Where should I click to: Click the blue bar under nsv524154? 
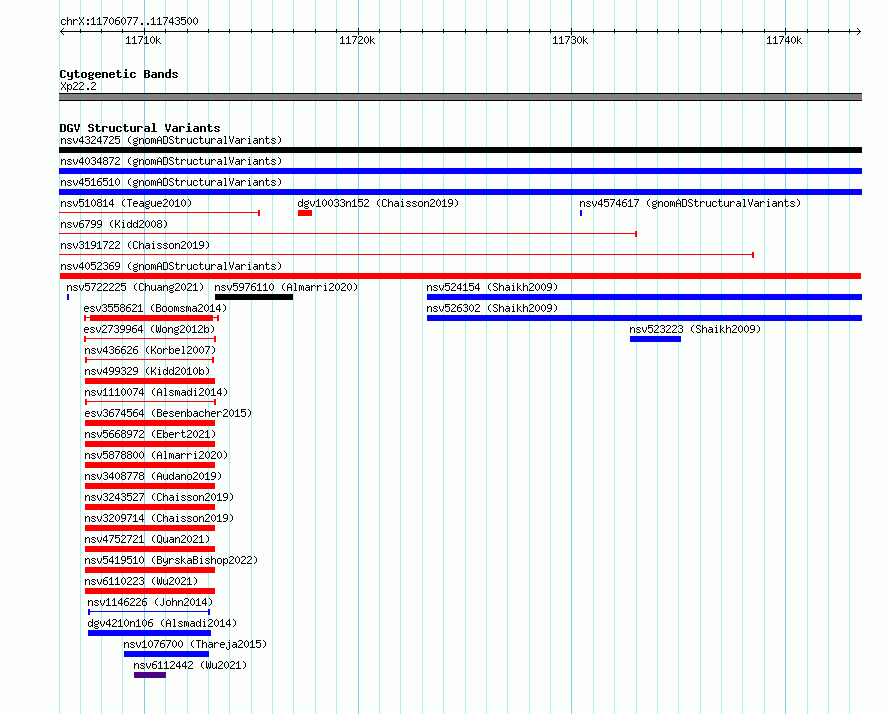644,297
